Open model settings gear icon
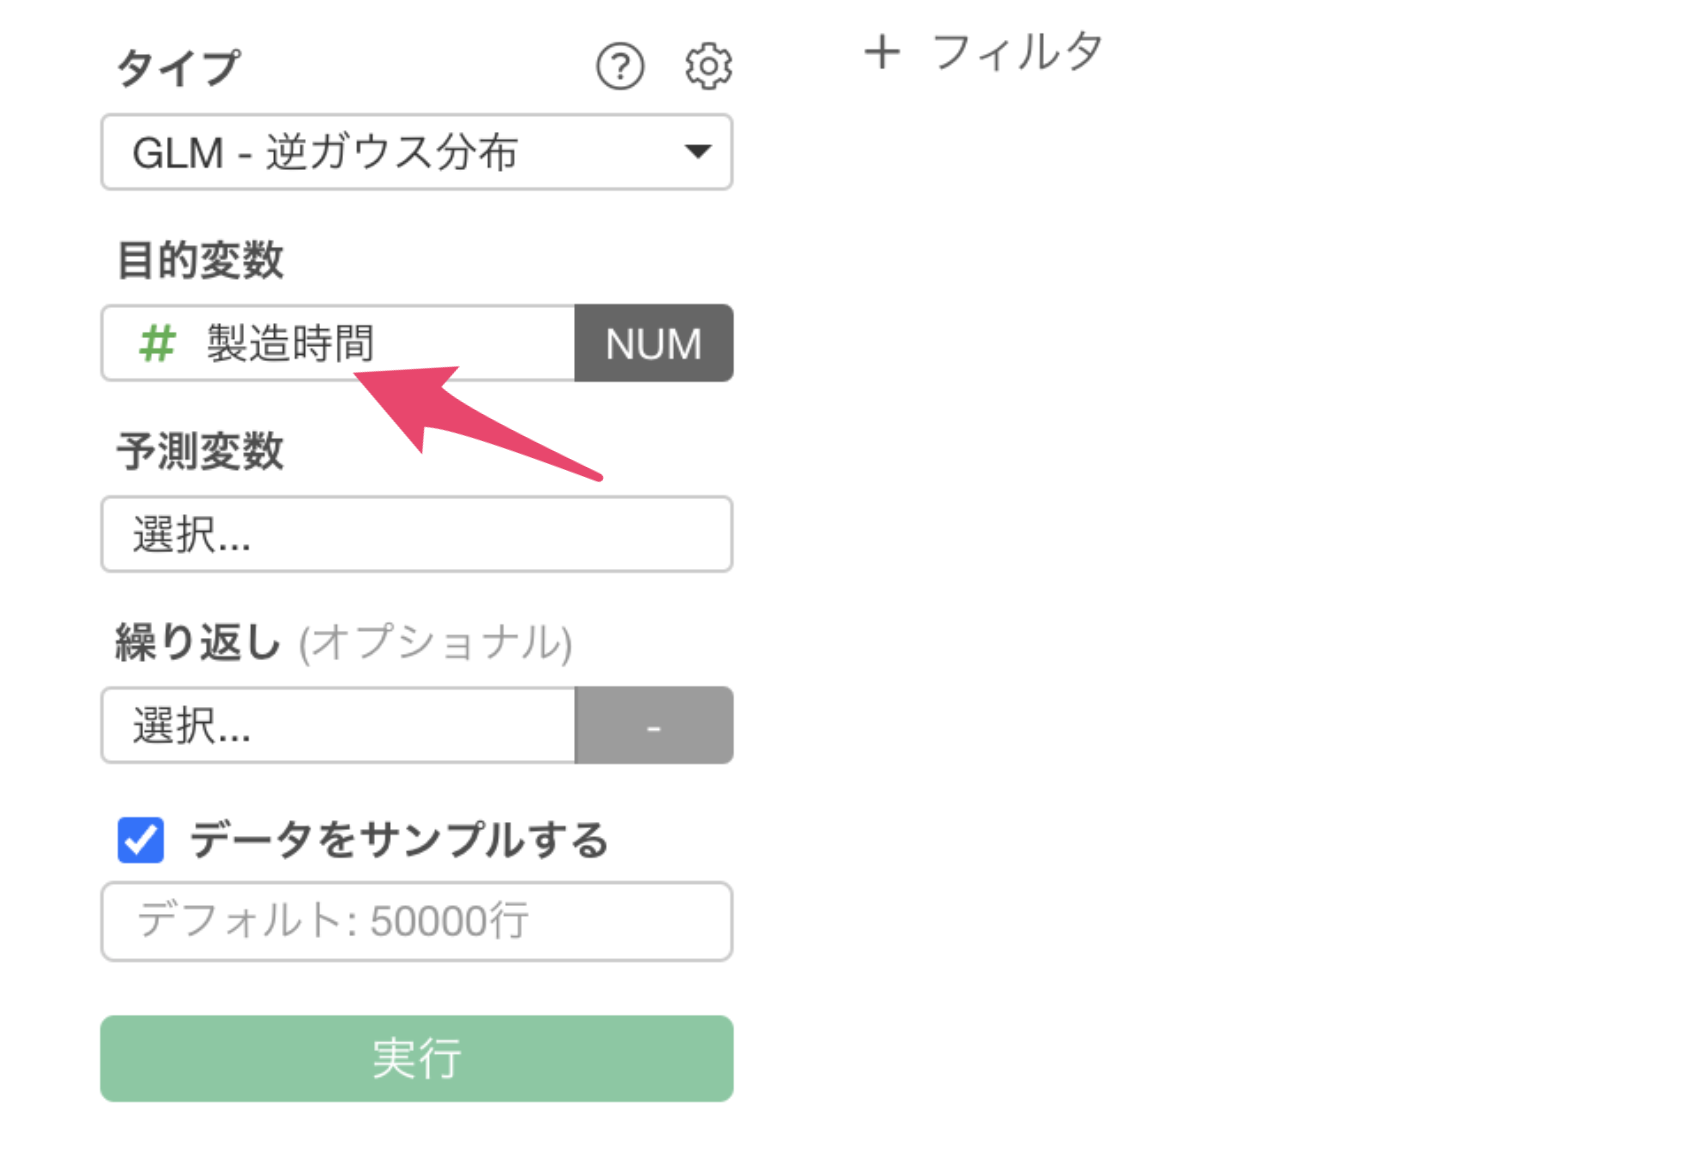1682x1168 pixels. coord(708,67)
